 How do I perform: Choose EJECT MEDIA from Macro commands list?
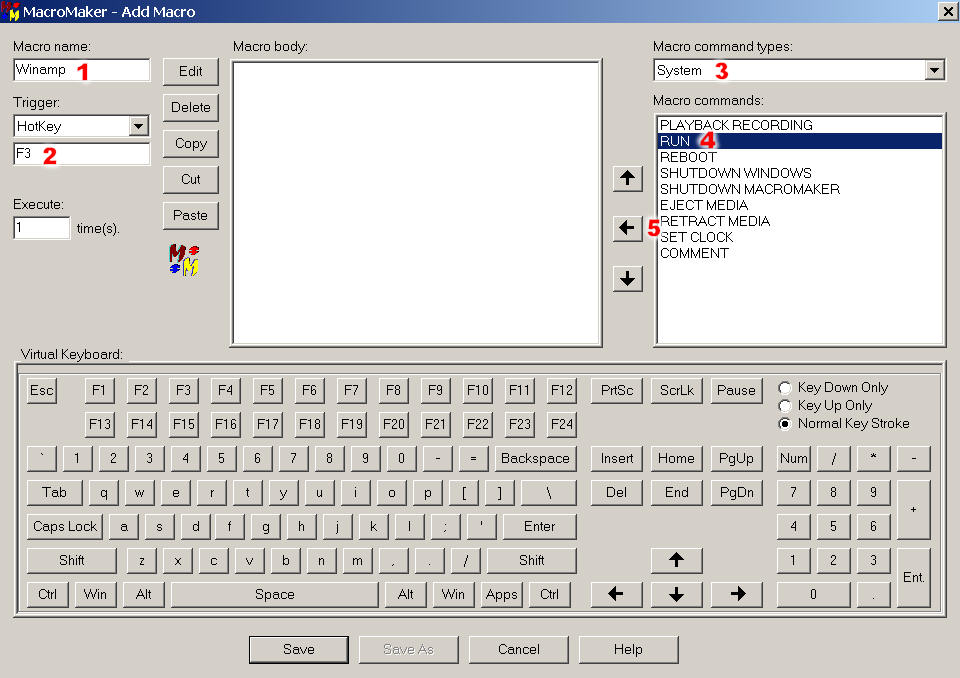pos(703,205)
